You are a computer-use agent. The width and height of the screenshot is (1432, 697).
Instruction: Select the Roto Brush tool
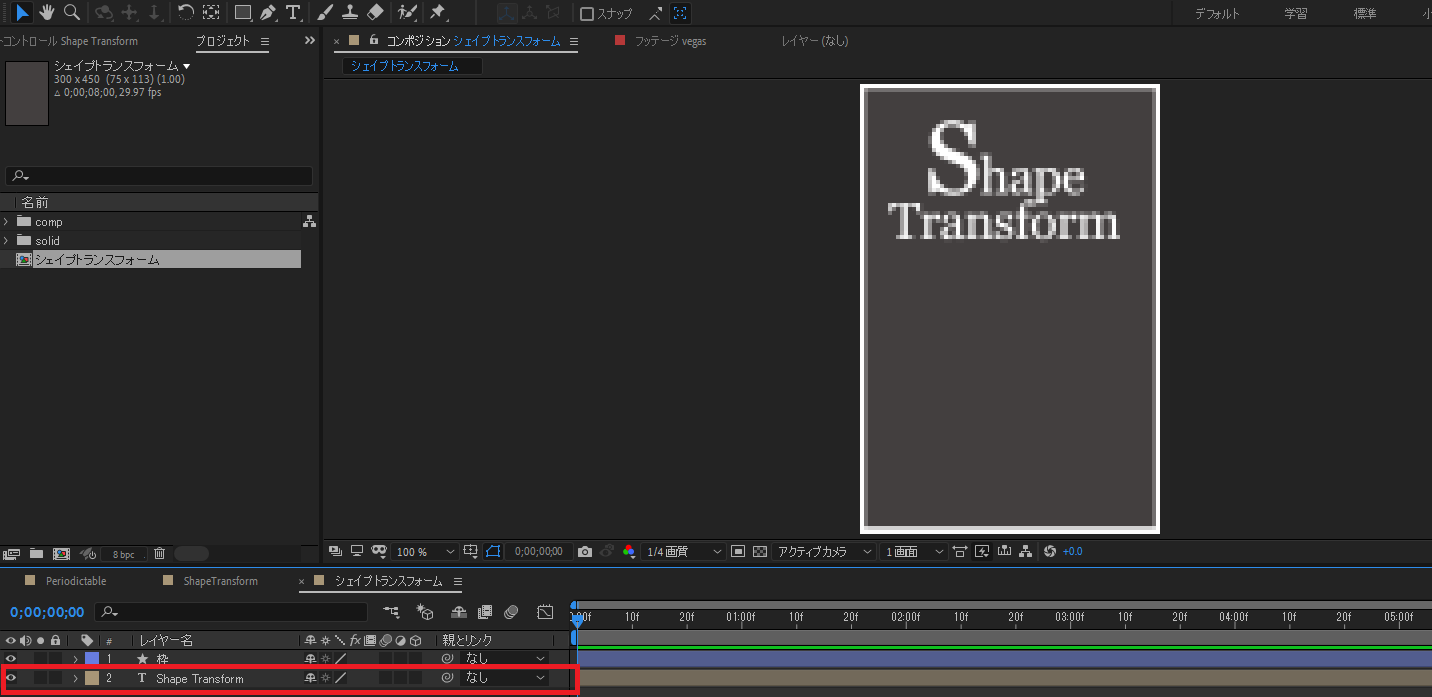tap(407, 13)
